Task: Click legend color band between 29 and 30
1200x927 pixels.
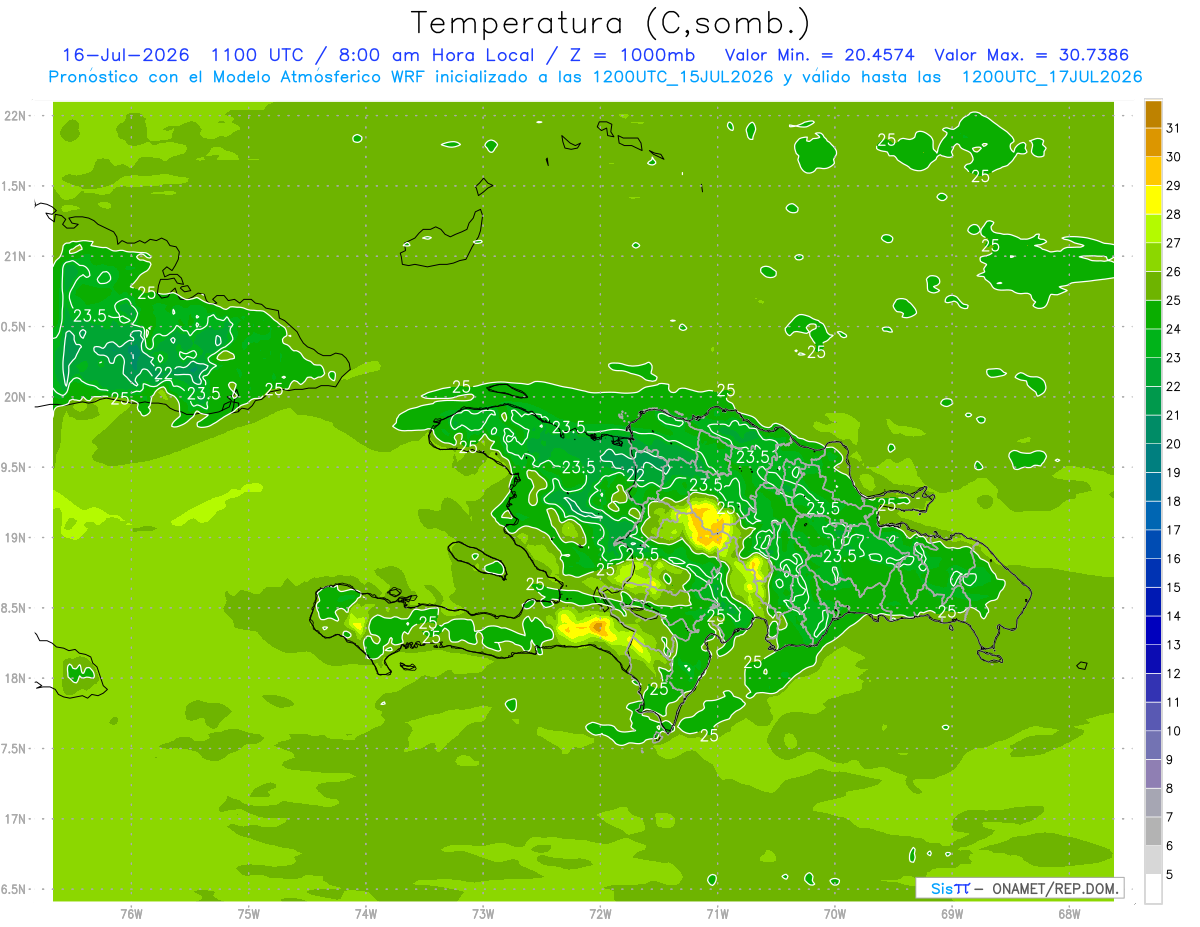Action: tap(1153, 170)
